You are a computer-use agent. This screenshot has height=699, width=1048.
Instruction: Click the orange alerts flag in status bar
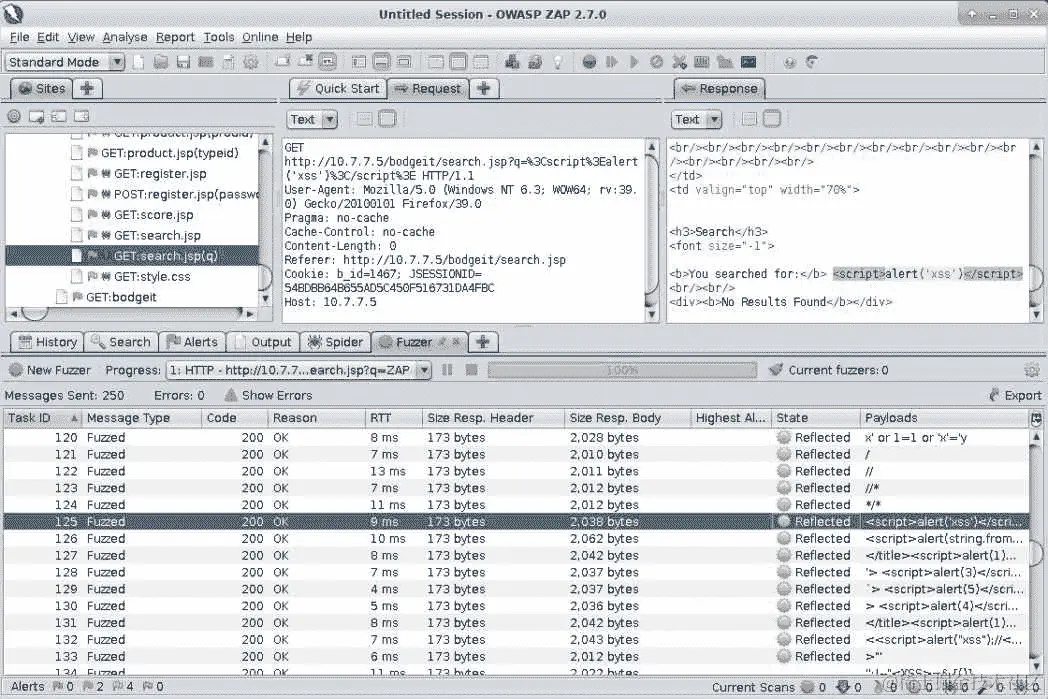tap(88, 686)
